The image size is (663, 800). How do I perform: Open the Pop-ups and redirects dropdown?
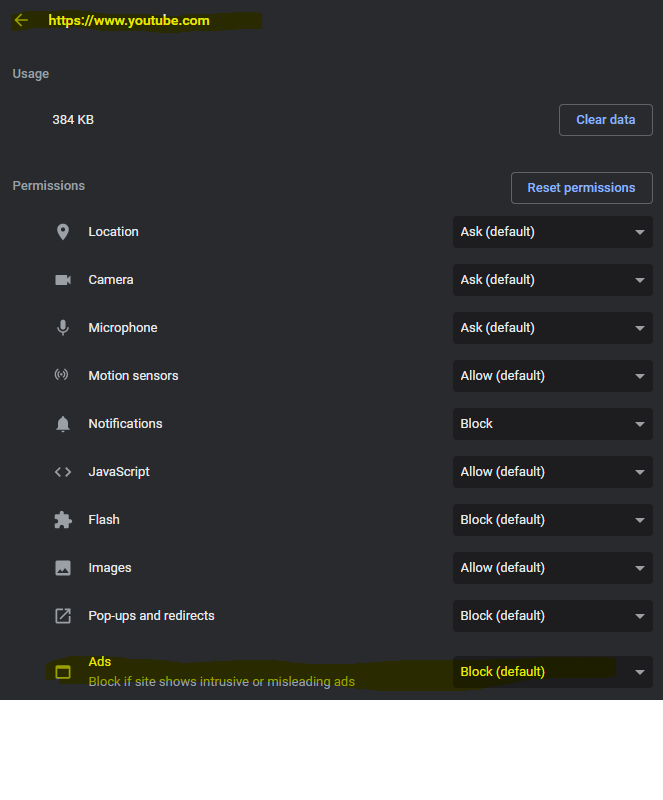pos(552,615)
